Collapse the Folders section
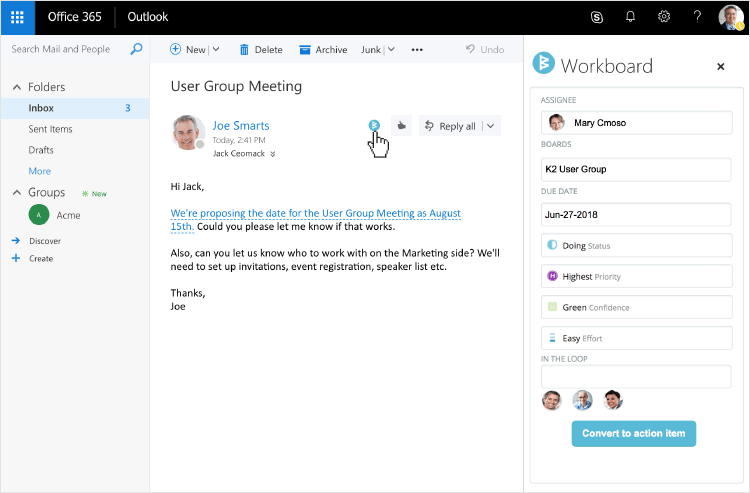Screen dimensions: 750x493 coord(17,87)
